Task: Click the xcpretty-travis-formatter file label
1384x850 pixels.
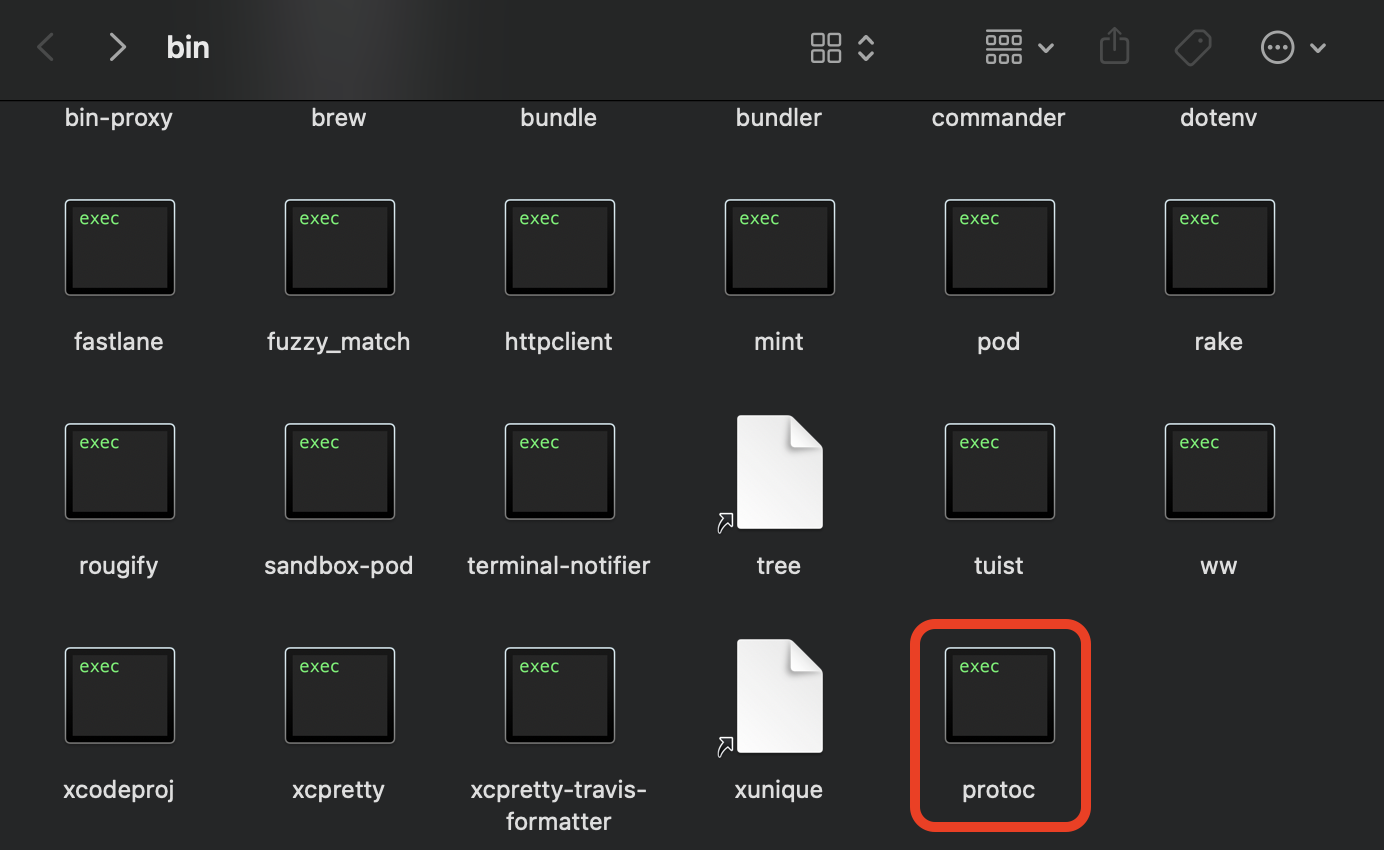Action: (559, 806)
